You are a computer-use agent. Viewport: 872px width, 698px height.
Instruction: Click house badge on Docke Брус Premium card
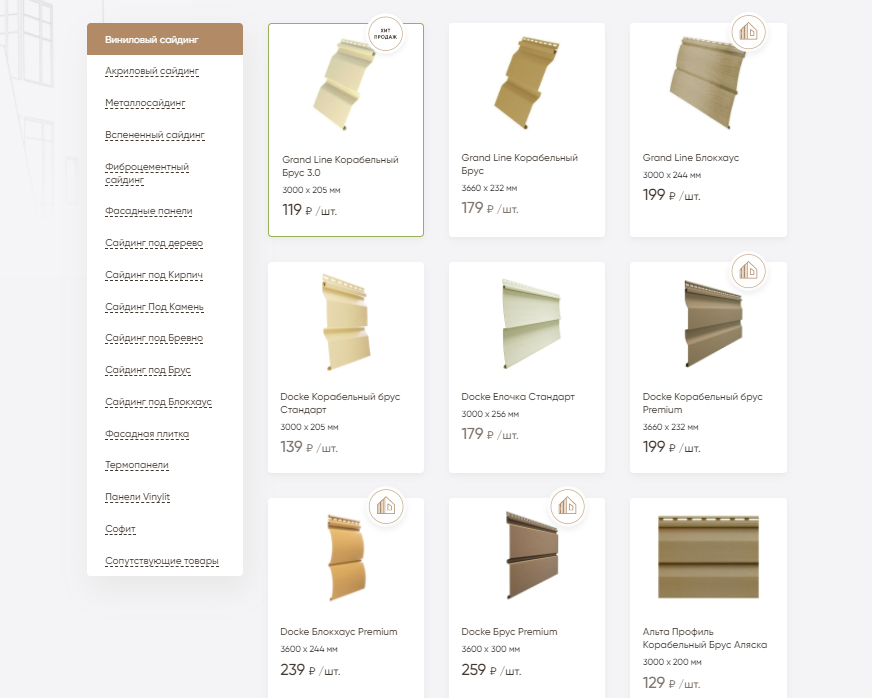point(567,506)
